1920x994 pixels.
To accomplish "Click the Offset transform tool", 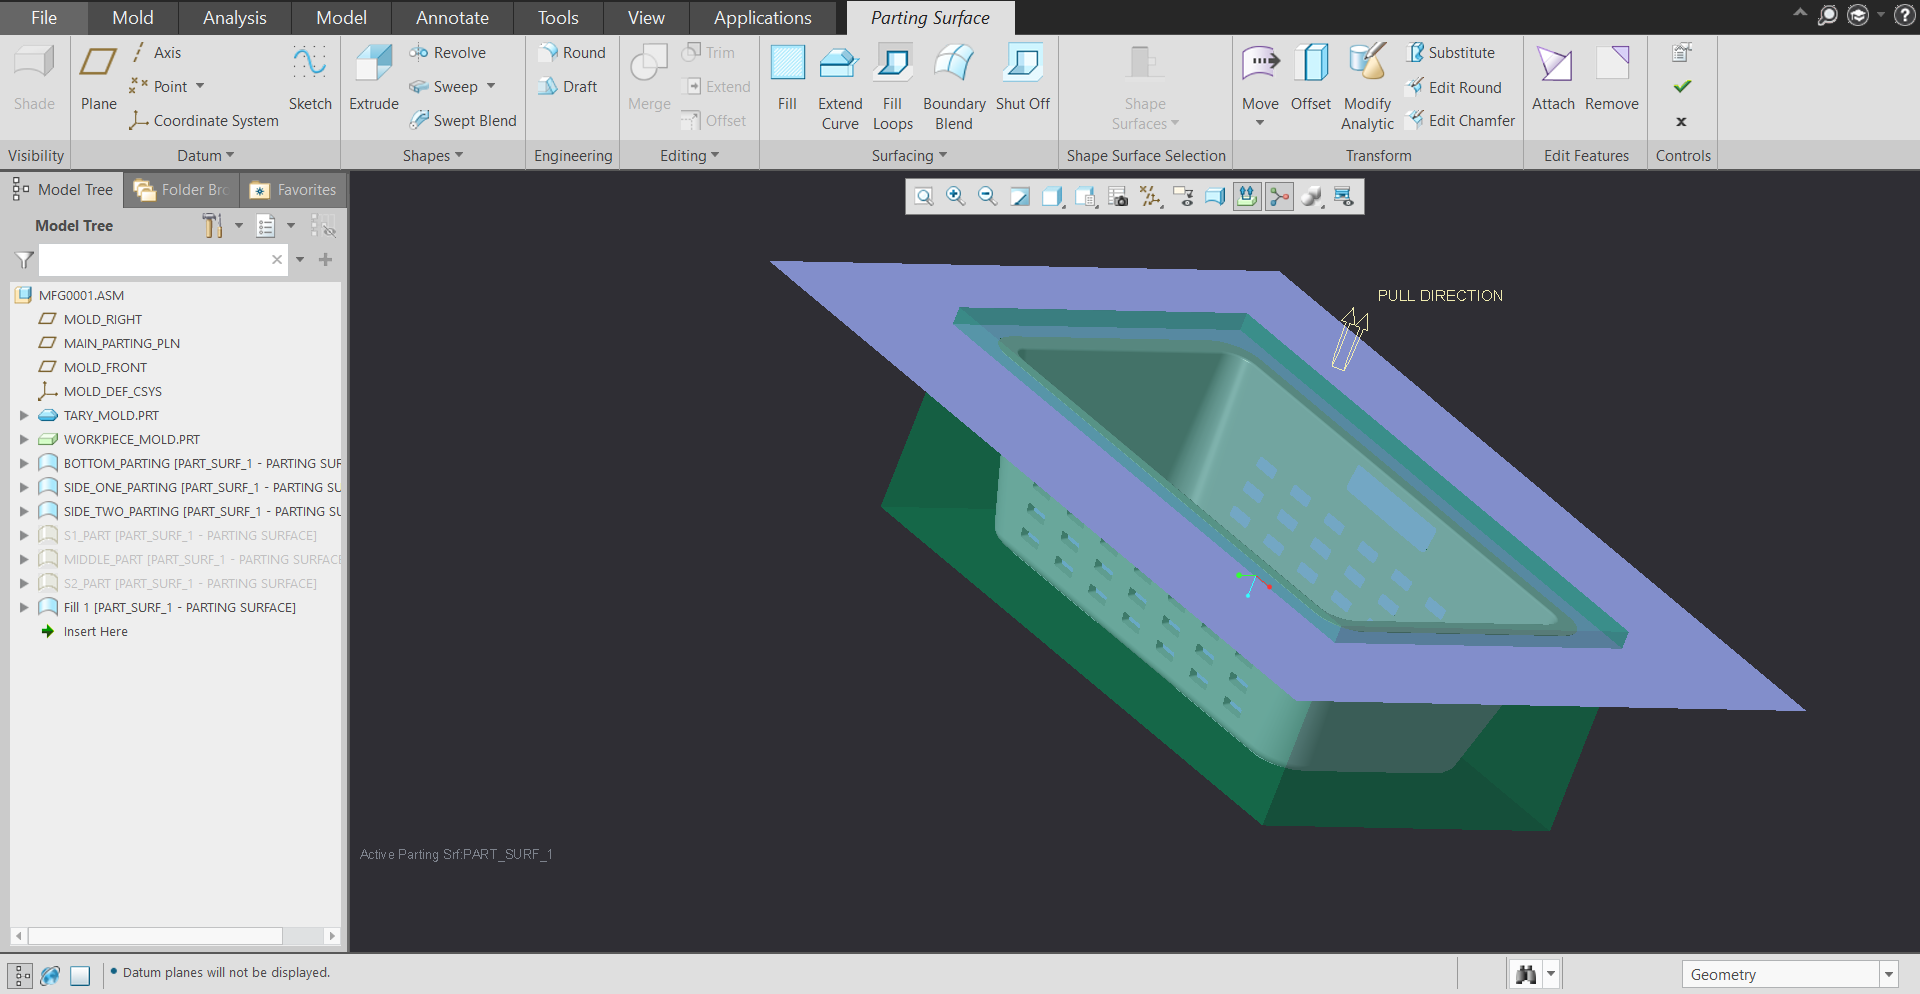I will tap(1311, 77).
